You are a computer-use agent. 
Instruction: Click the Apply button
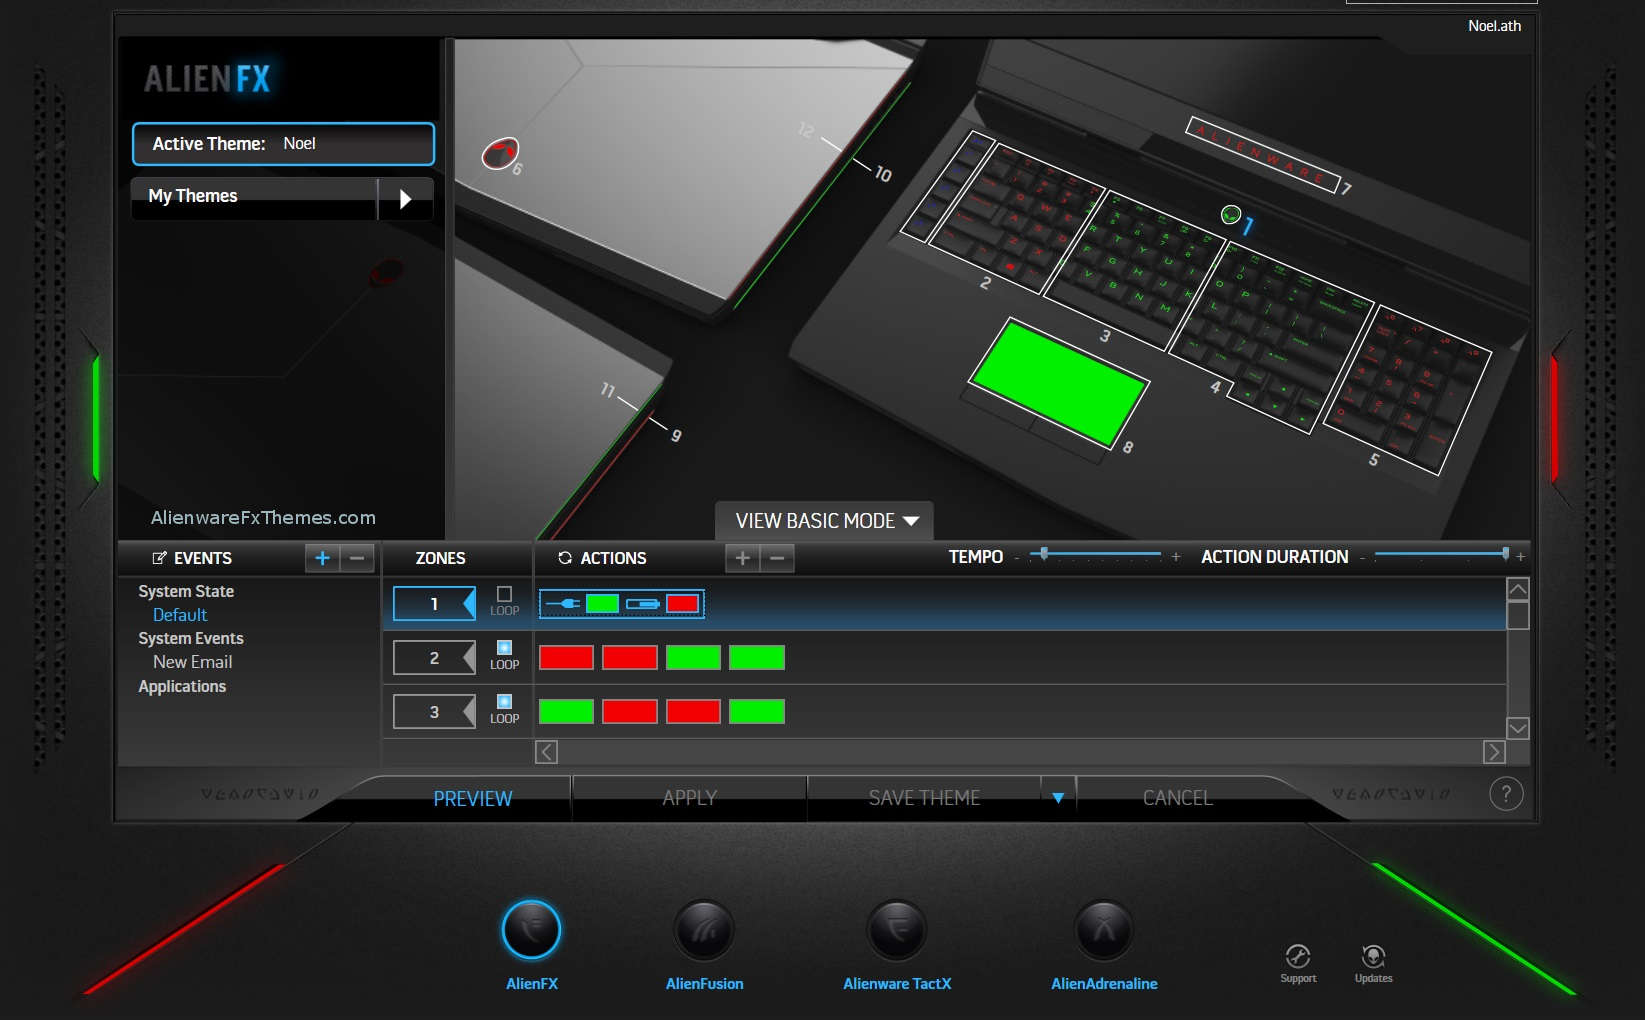pyautogui.click(x=689, y=798)
